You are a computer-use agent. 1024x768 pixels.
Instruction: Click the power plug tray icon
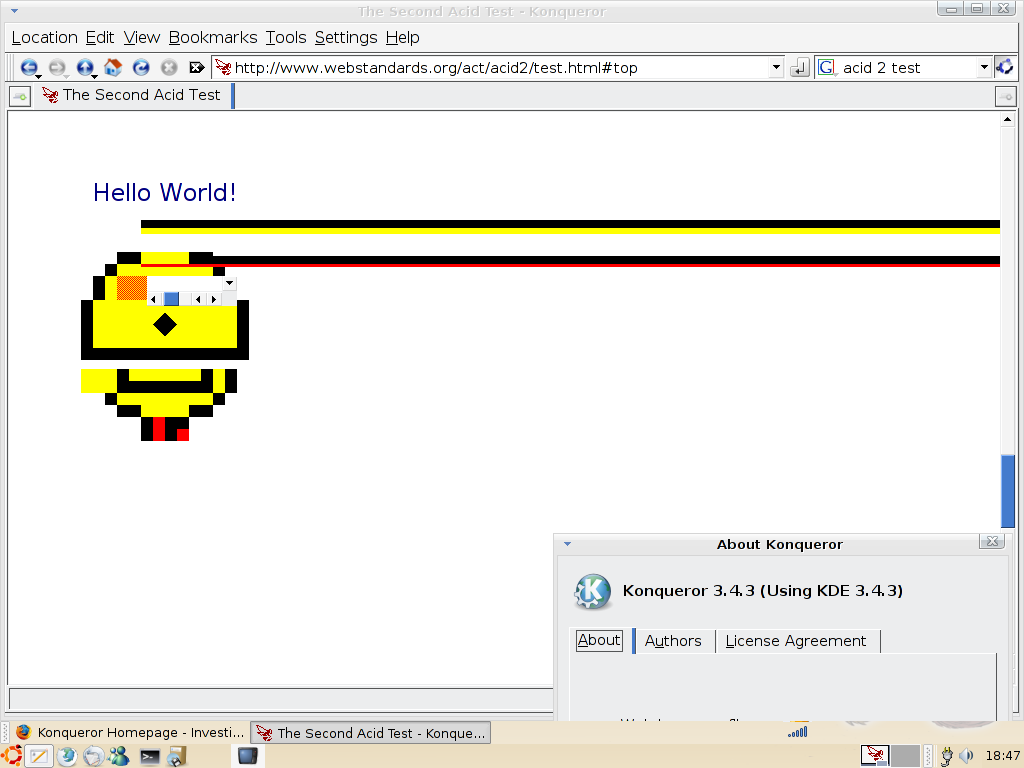click(x=946, y=756)
